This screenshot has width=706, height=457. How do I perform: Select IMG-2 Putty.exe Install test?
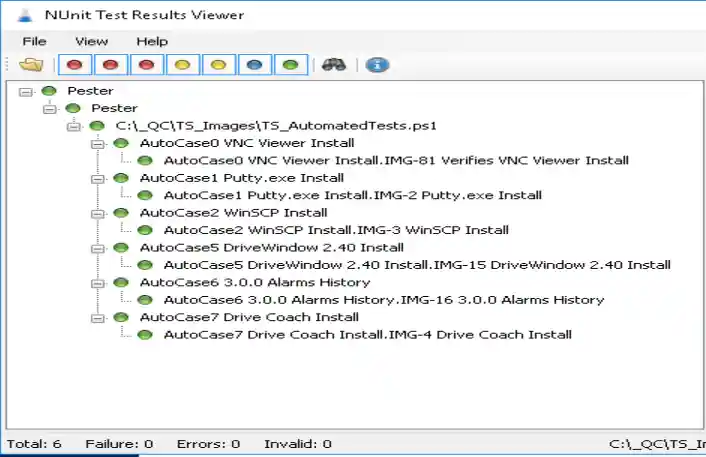pyautogui.click(x=353, y=195)
